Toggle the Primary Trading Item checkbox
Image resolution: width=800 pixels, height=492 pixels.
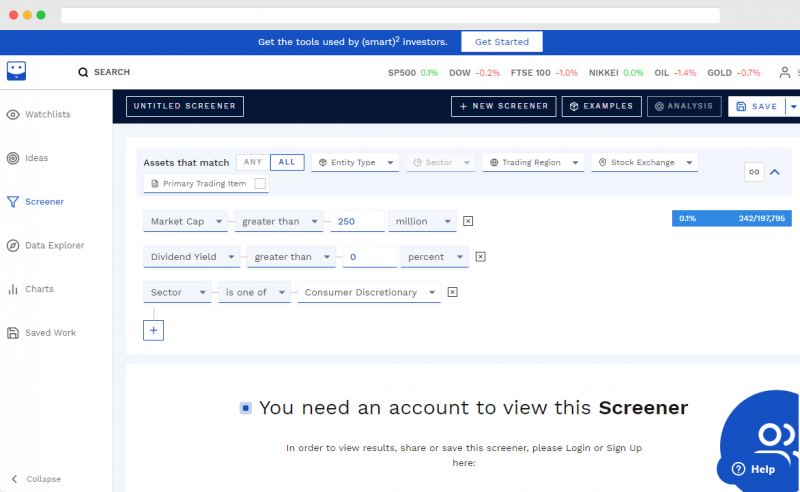tap(260, 184)
